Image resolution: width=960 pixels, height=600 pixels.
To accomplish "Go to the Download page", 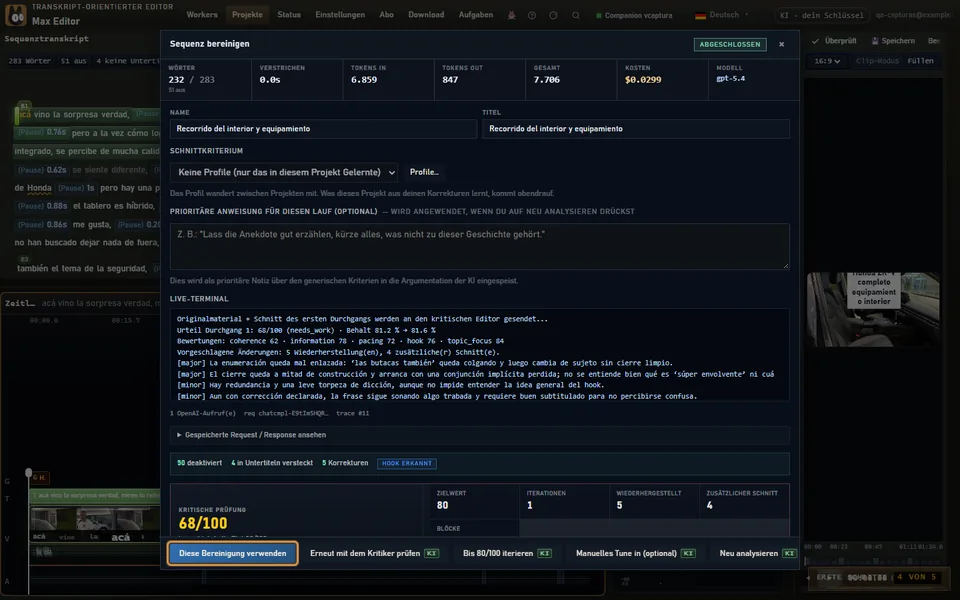I will coord(426,15).
